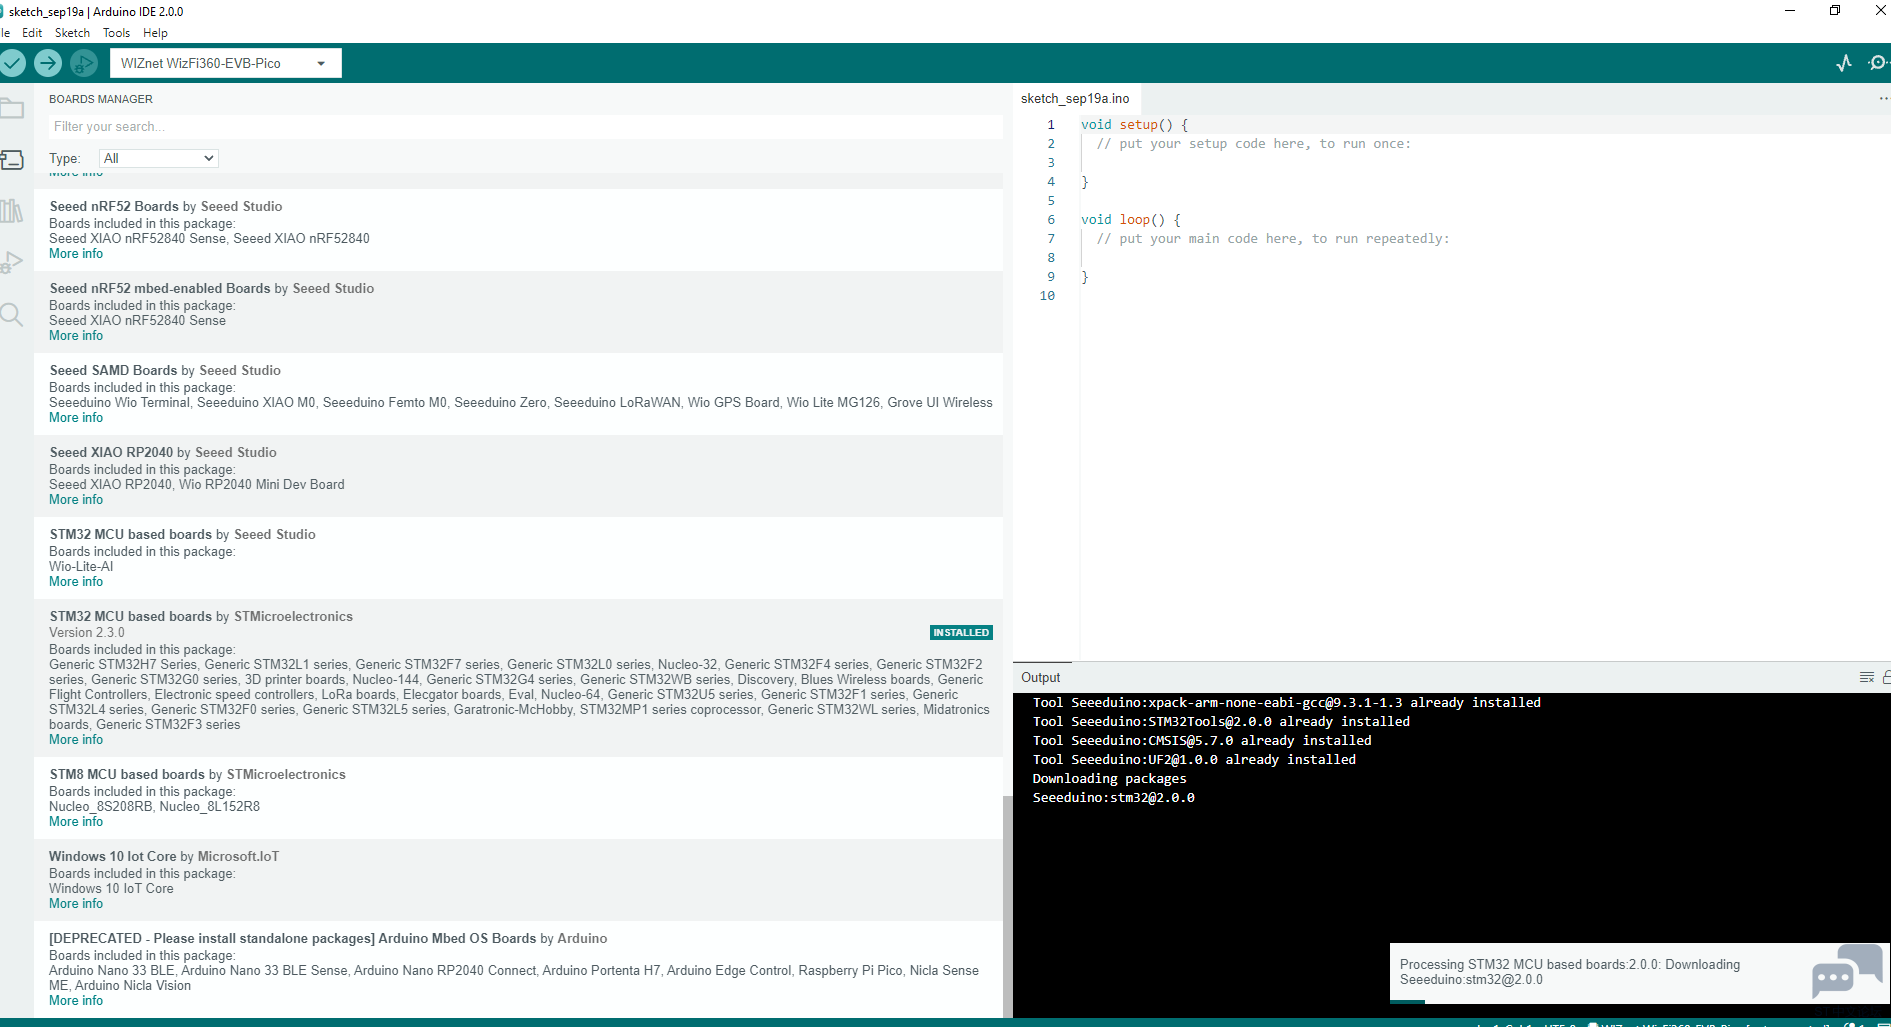Open More info for Windows 10 IoT Core
Screen dimensions: 1891x1027
(76, 904)
